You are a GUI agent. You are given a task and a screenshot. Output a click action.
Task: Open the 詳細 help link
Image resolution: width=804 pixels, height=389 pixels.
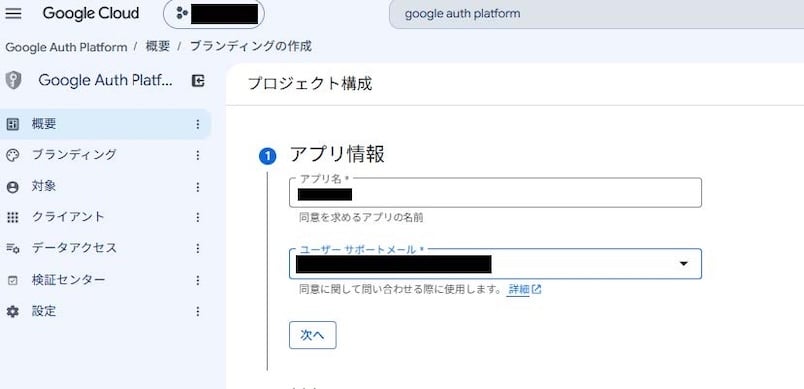tap(524, 290)
